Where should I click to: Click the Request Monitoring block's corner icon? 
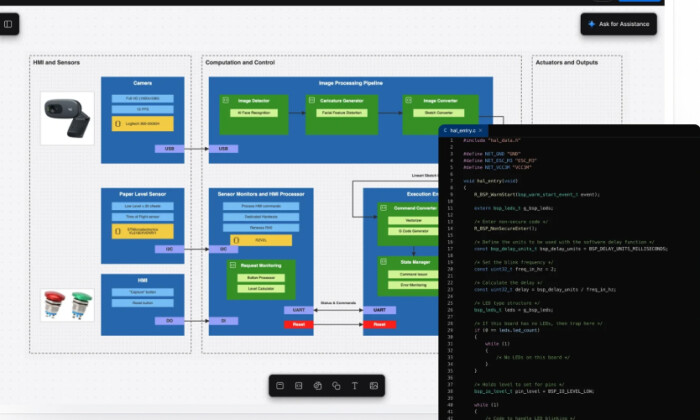coord(233,265)
